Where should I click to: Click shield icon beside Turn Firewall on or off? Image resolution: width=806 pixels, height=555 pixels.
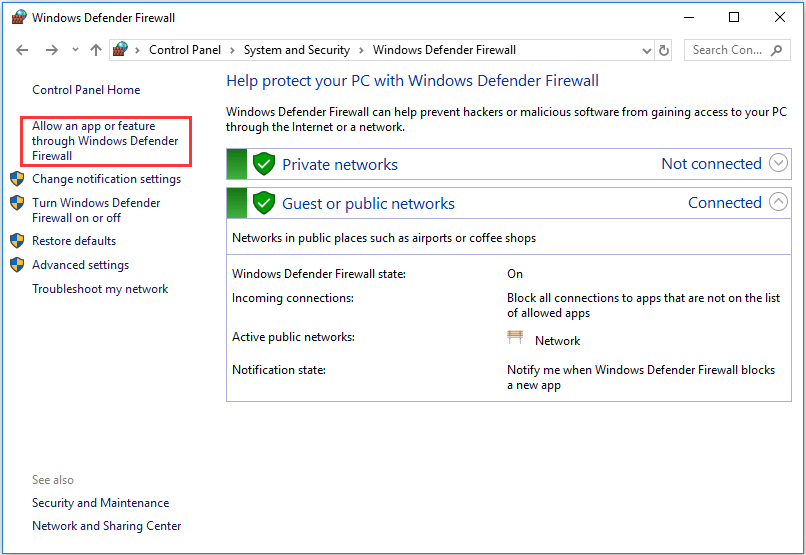pos(17,202)
